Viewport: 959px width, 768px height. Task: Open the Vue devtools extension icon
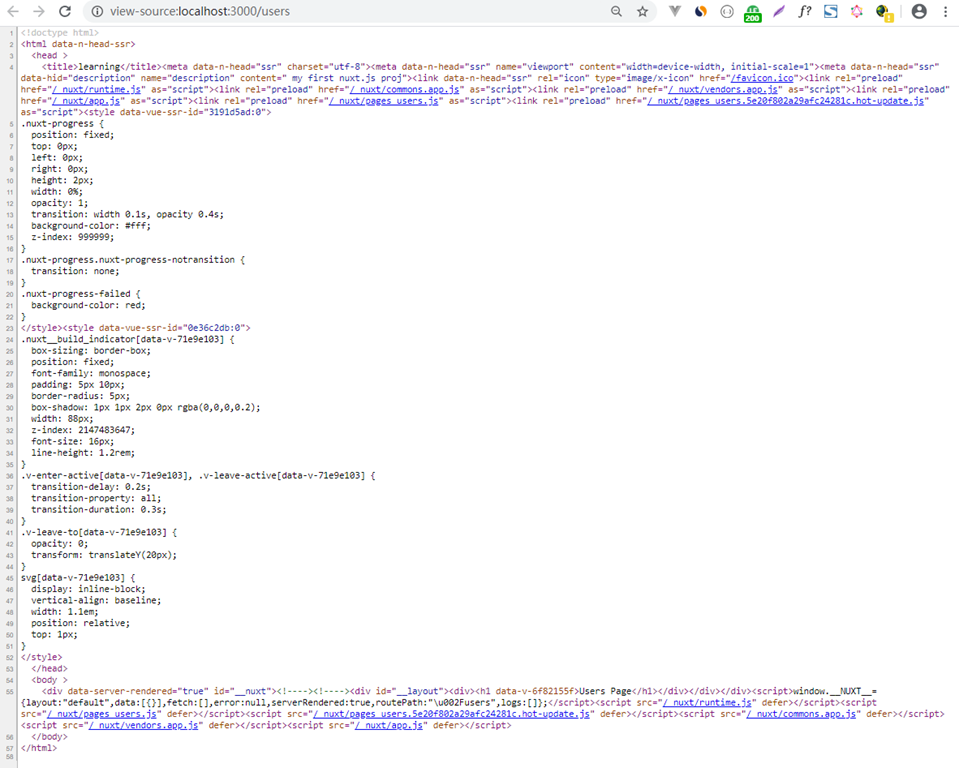675,11
